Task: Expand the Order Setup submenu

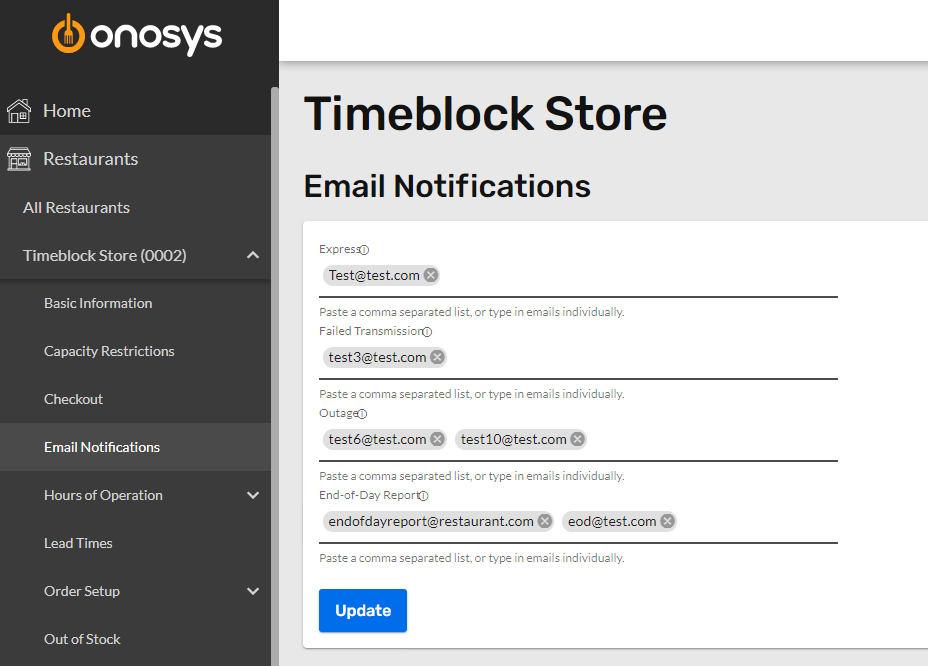Action: [253, 591]
